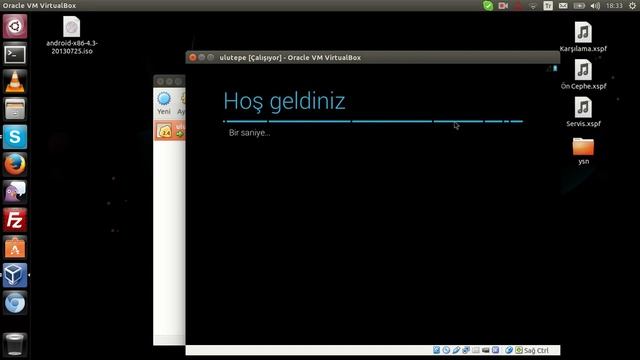640x360 pixels.
Task: Launch Skype from the launcher
Action: click(15, 137)
